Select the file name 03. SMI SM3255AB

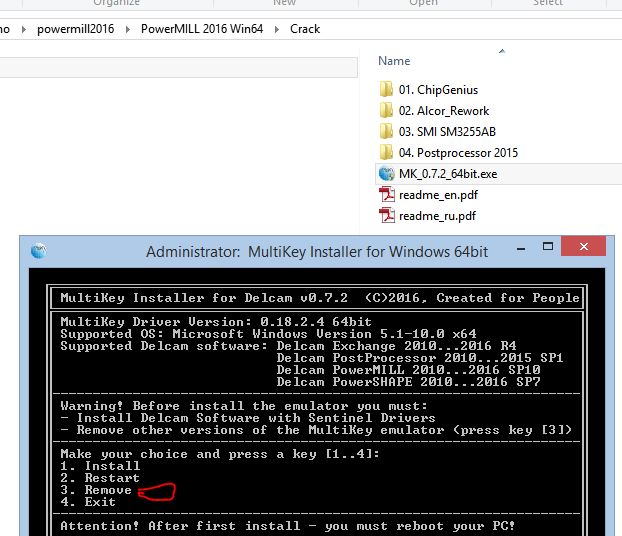click(x=447, y=132)
